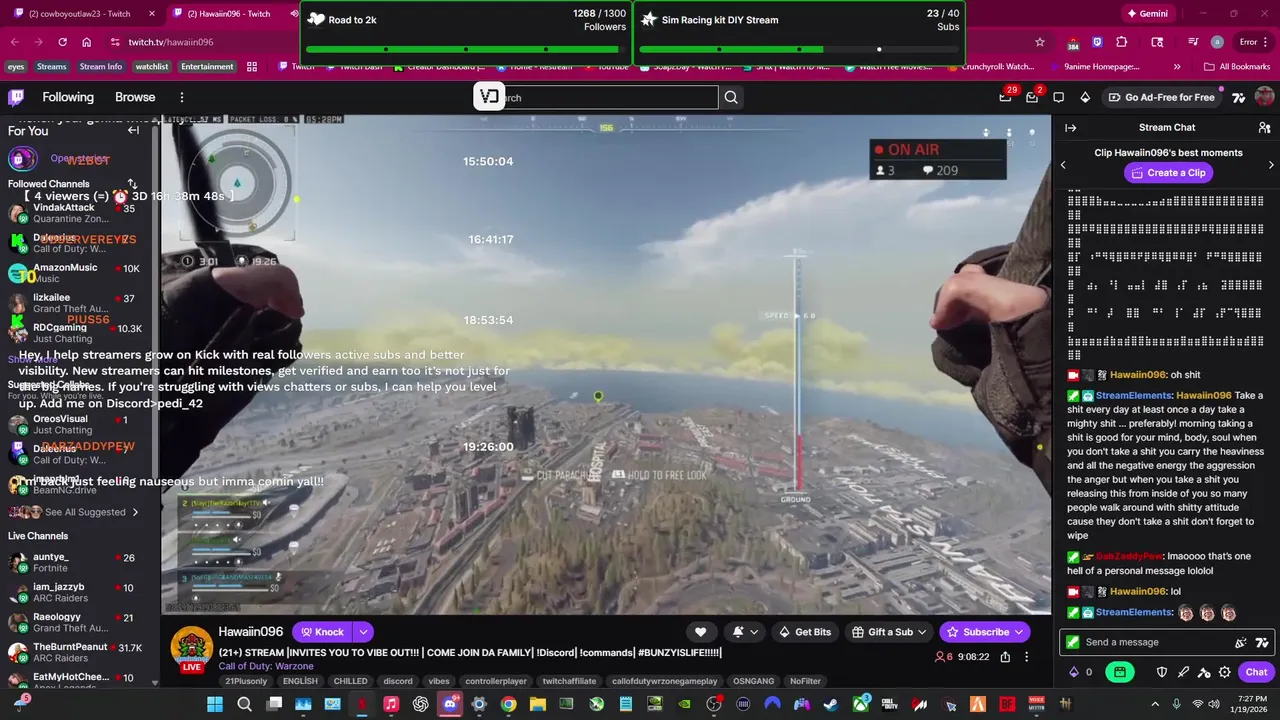
Task: Open auntye_ live channel
Action: [x=80, y=562]
